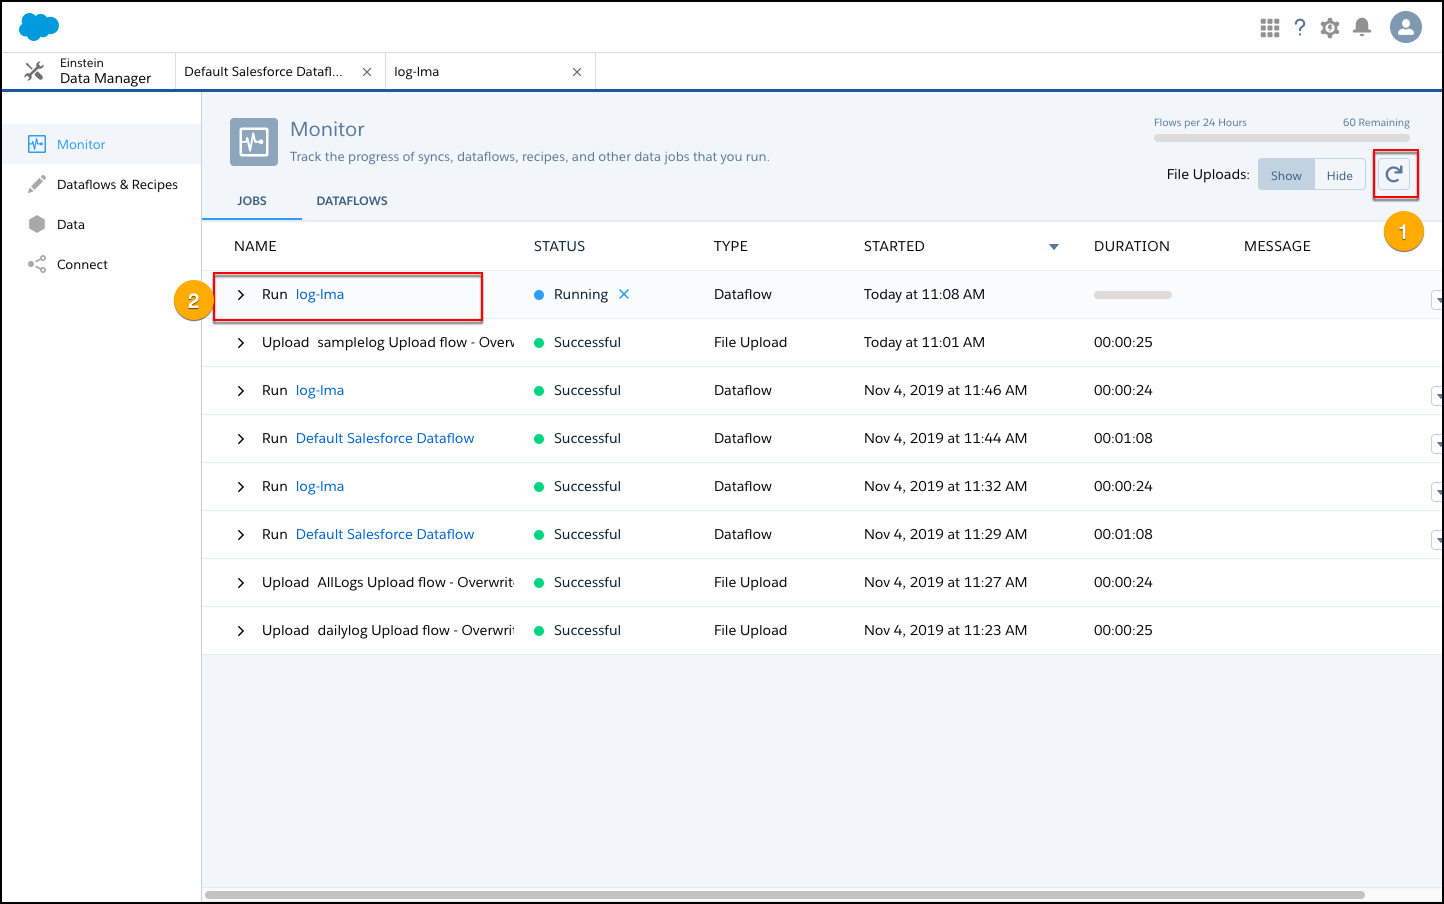This screenshot has width=1444, height=904.
Task: Open row menu for running log-lma job
Action: (1437, 299)
